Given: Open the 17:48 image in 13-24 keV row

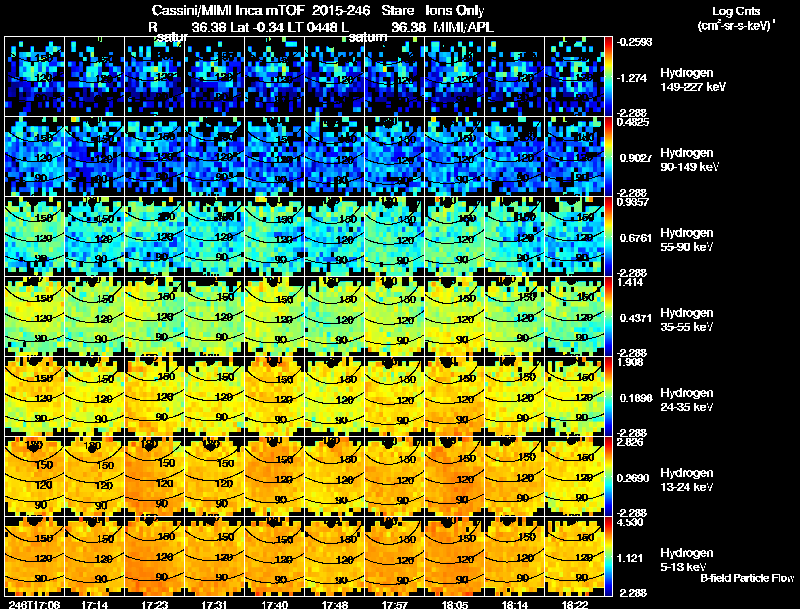Looking at the screenshot, I should coord(334,477).
